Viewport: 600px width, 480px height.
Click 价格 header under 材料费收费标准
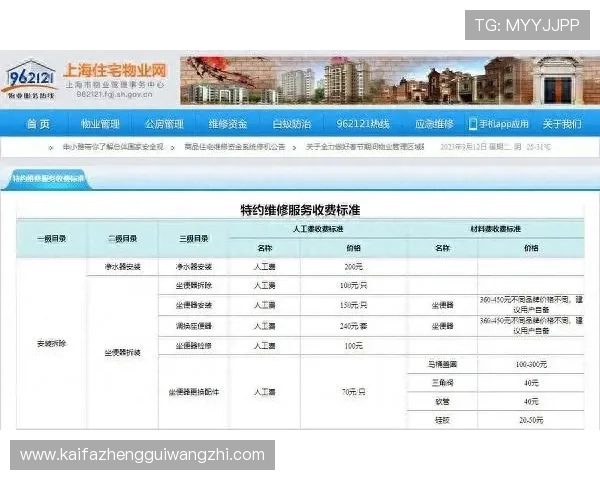(531, 248)
